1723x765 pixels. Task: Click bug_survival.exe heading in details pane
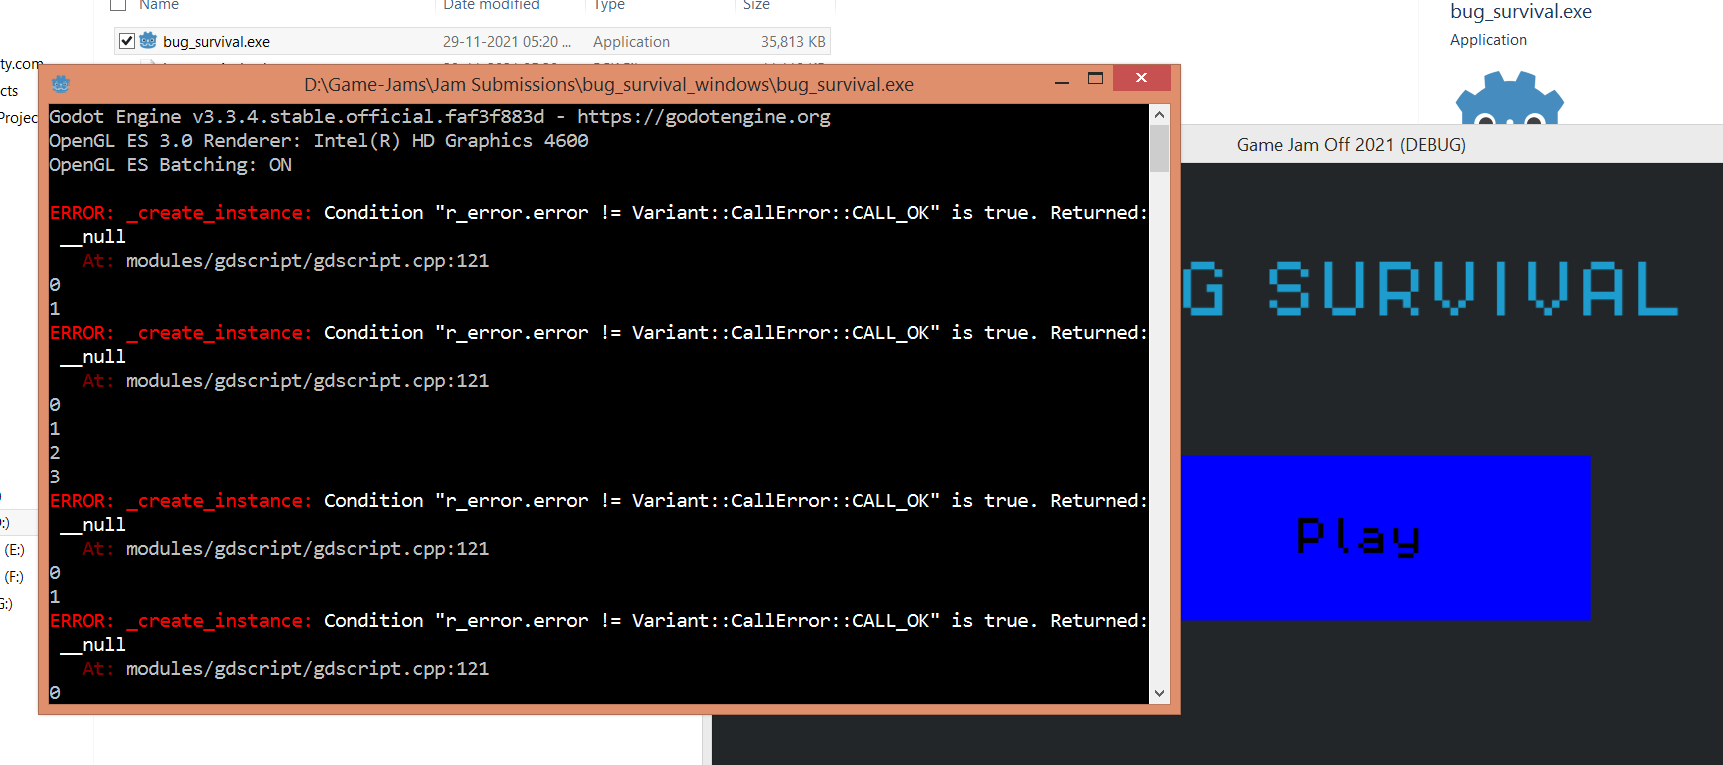(x=1521, y=12)
